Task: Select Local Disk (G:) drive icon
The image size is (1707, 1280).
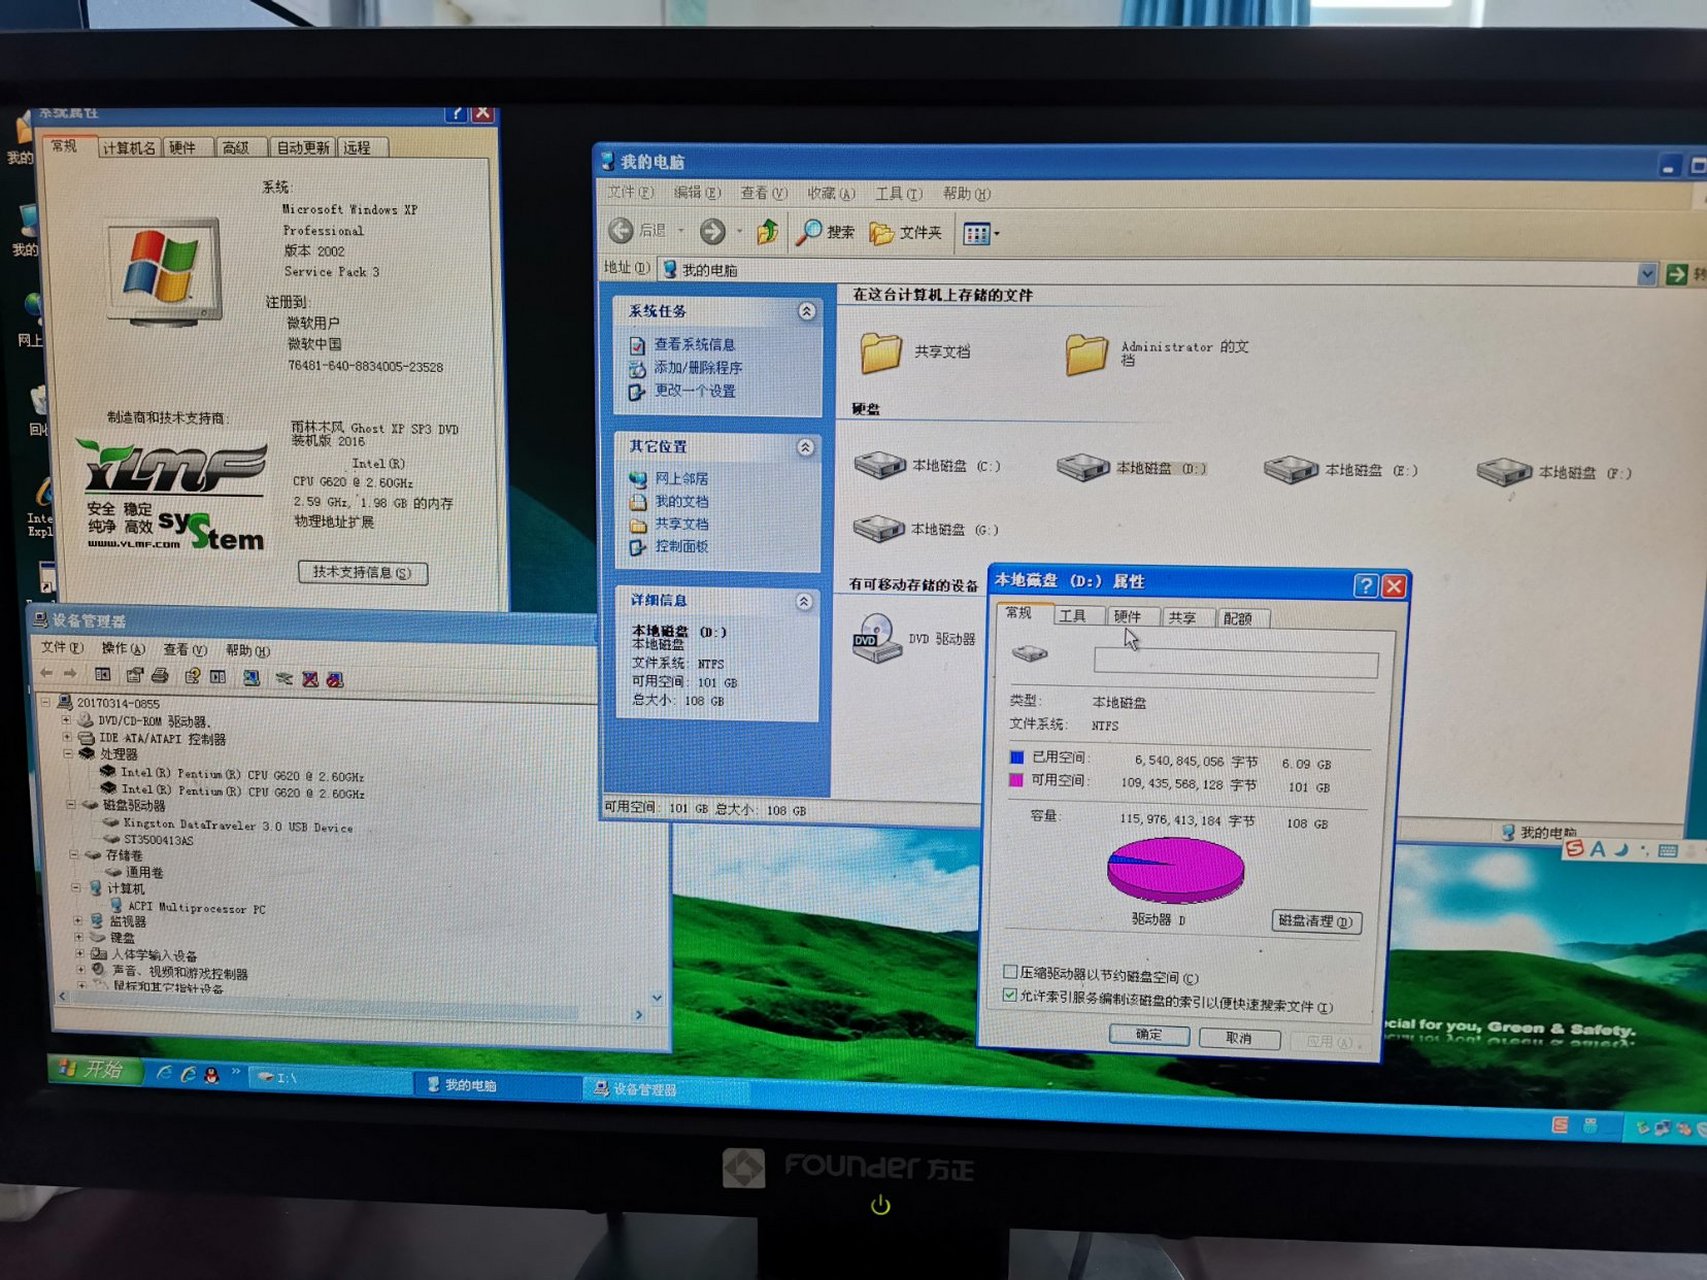Action: 879,528
